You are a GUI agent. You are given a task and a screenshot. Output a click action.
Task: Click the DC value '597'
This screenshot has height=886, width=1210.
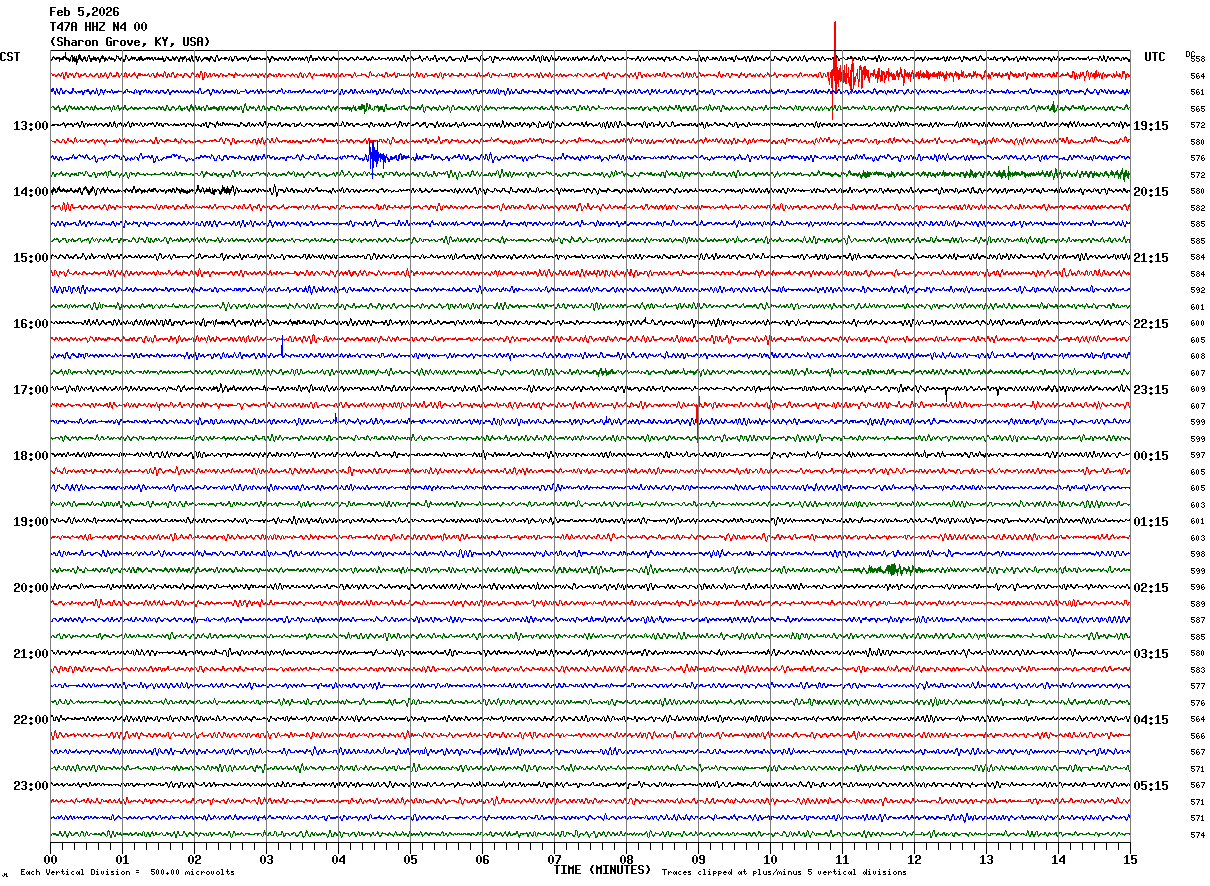pyautogui.click(x=1197, y=456)
